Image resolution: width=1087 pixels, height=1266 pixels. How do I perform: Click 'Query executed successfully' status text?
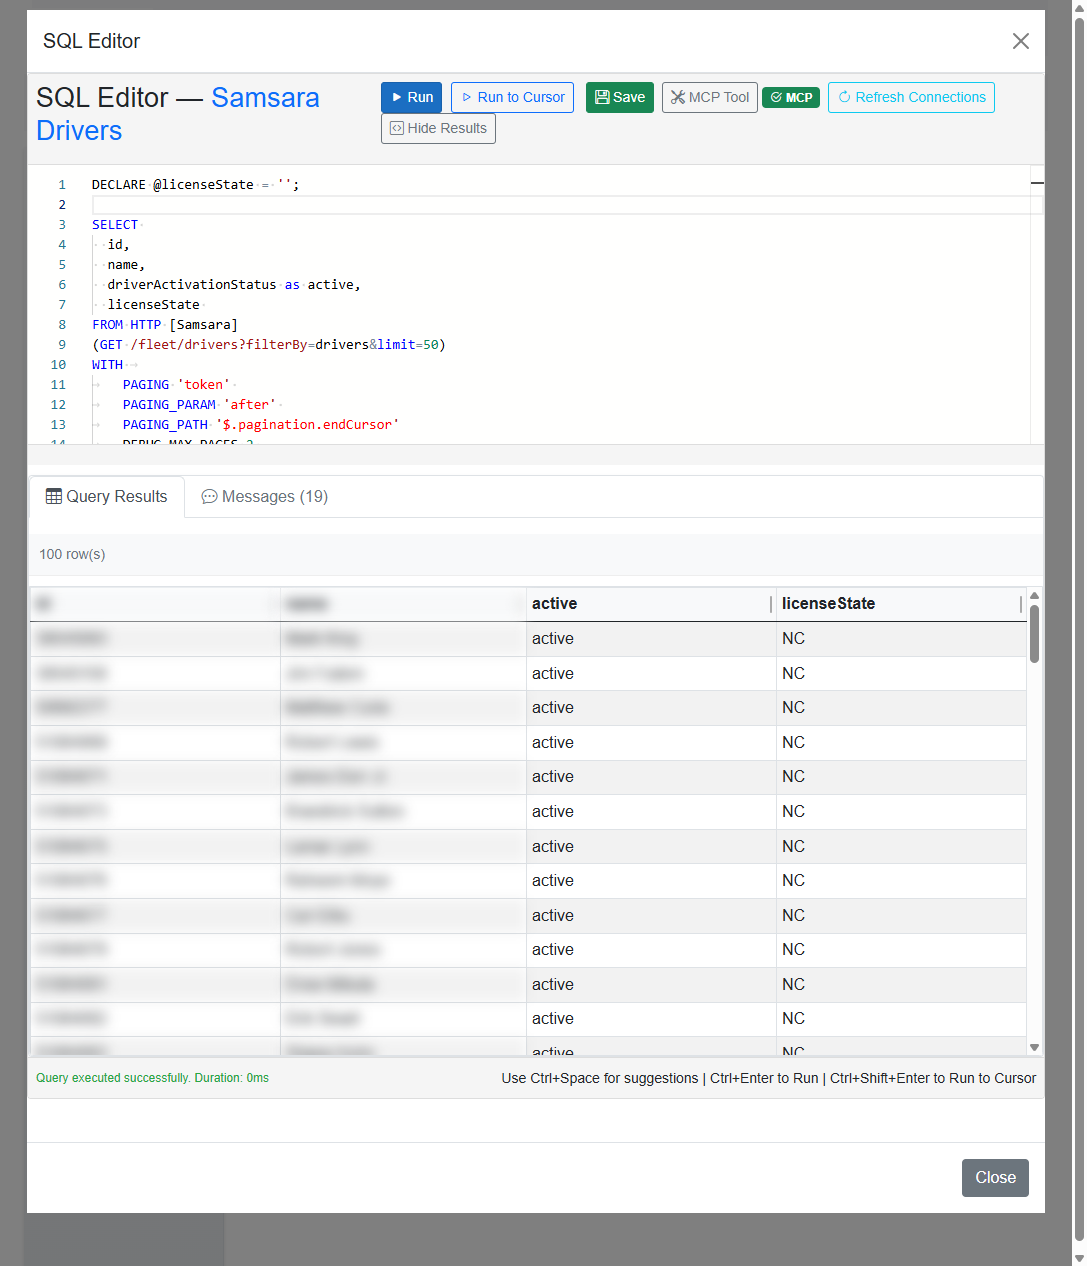[x=152, y=1078]
